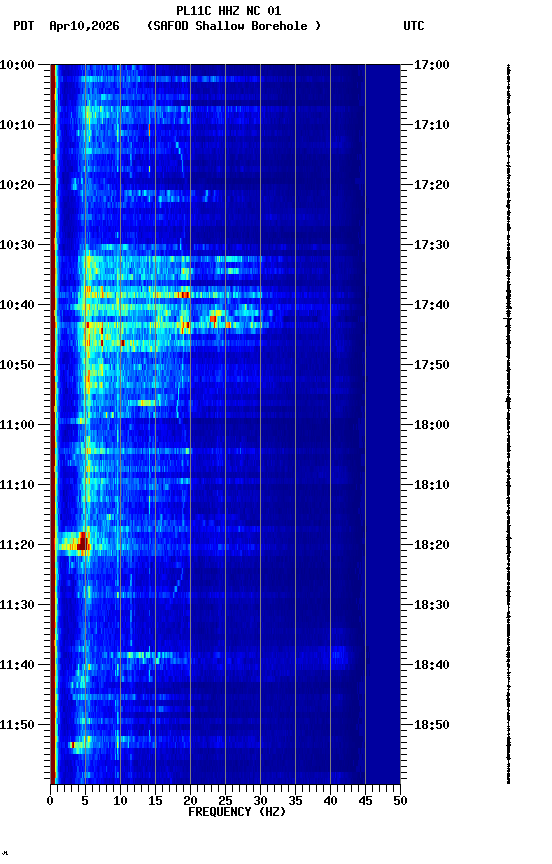The width and height of the screenshot is (552, 864).
Task: Click the 11:20 PDT time label
Action: tap(17, 545)
